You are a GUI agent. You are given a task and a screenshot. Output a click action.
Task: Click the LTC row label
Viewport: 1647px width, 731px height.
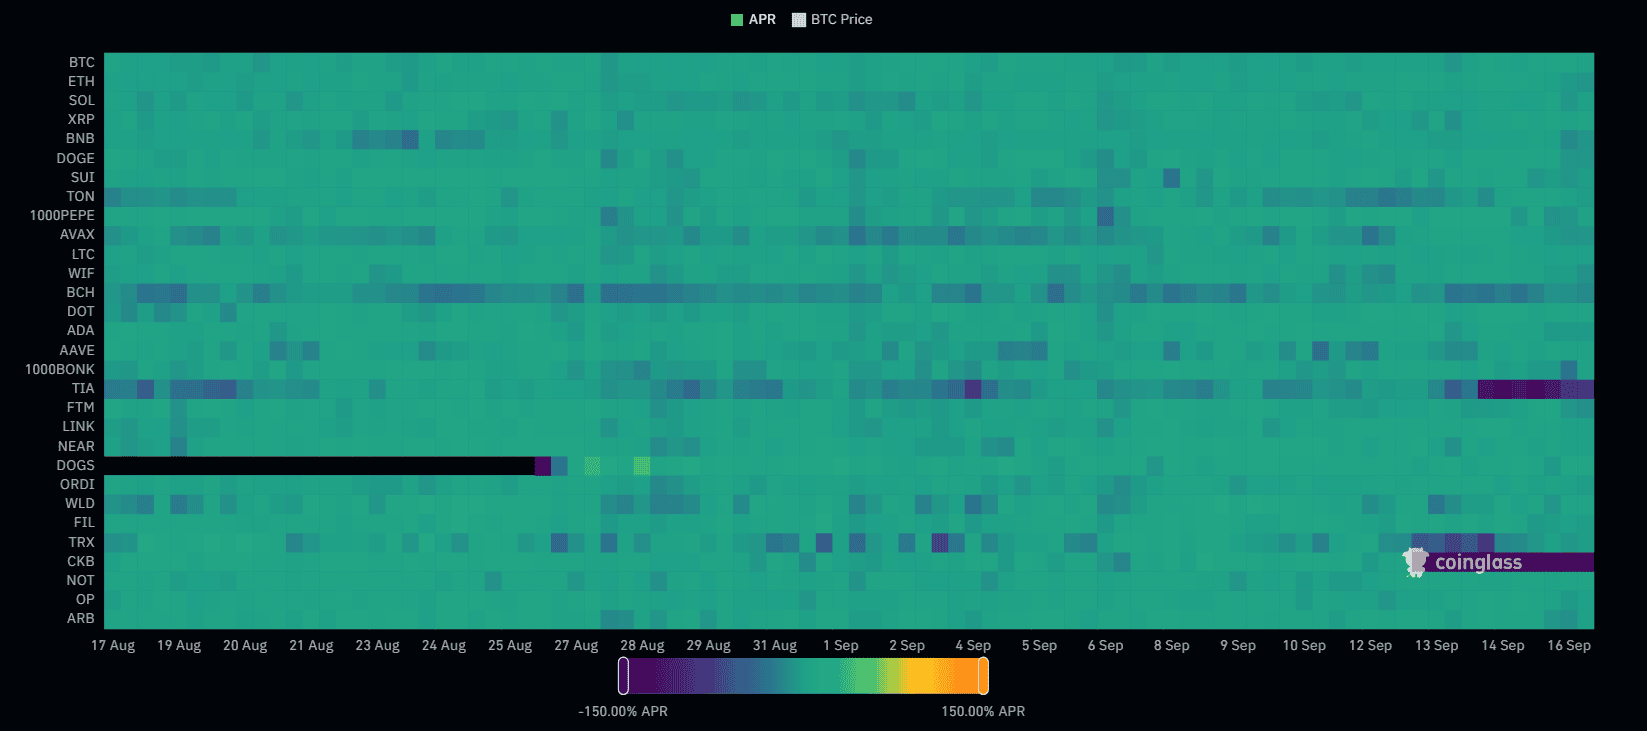(83, 254)
